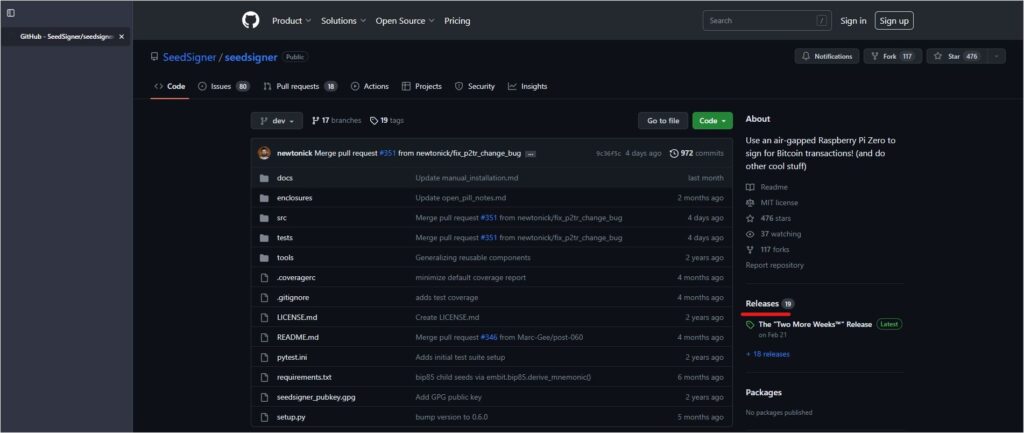The width and height of the screenshot is (1024, 433).
Task: Open the src folder
Action: click(281, 217)
